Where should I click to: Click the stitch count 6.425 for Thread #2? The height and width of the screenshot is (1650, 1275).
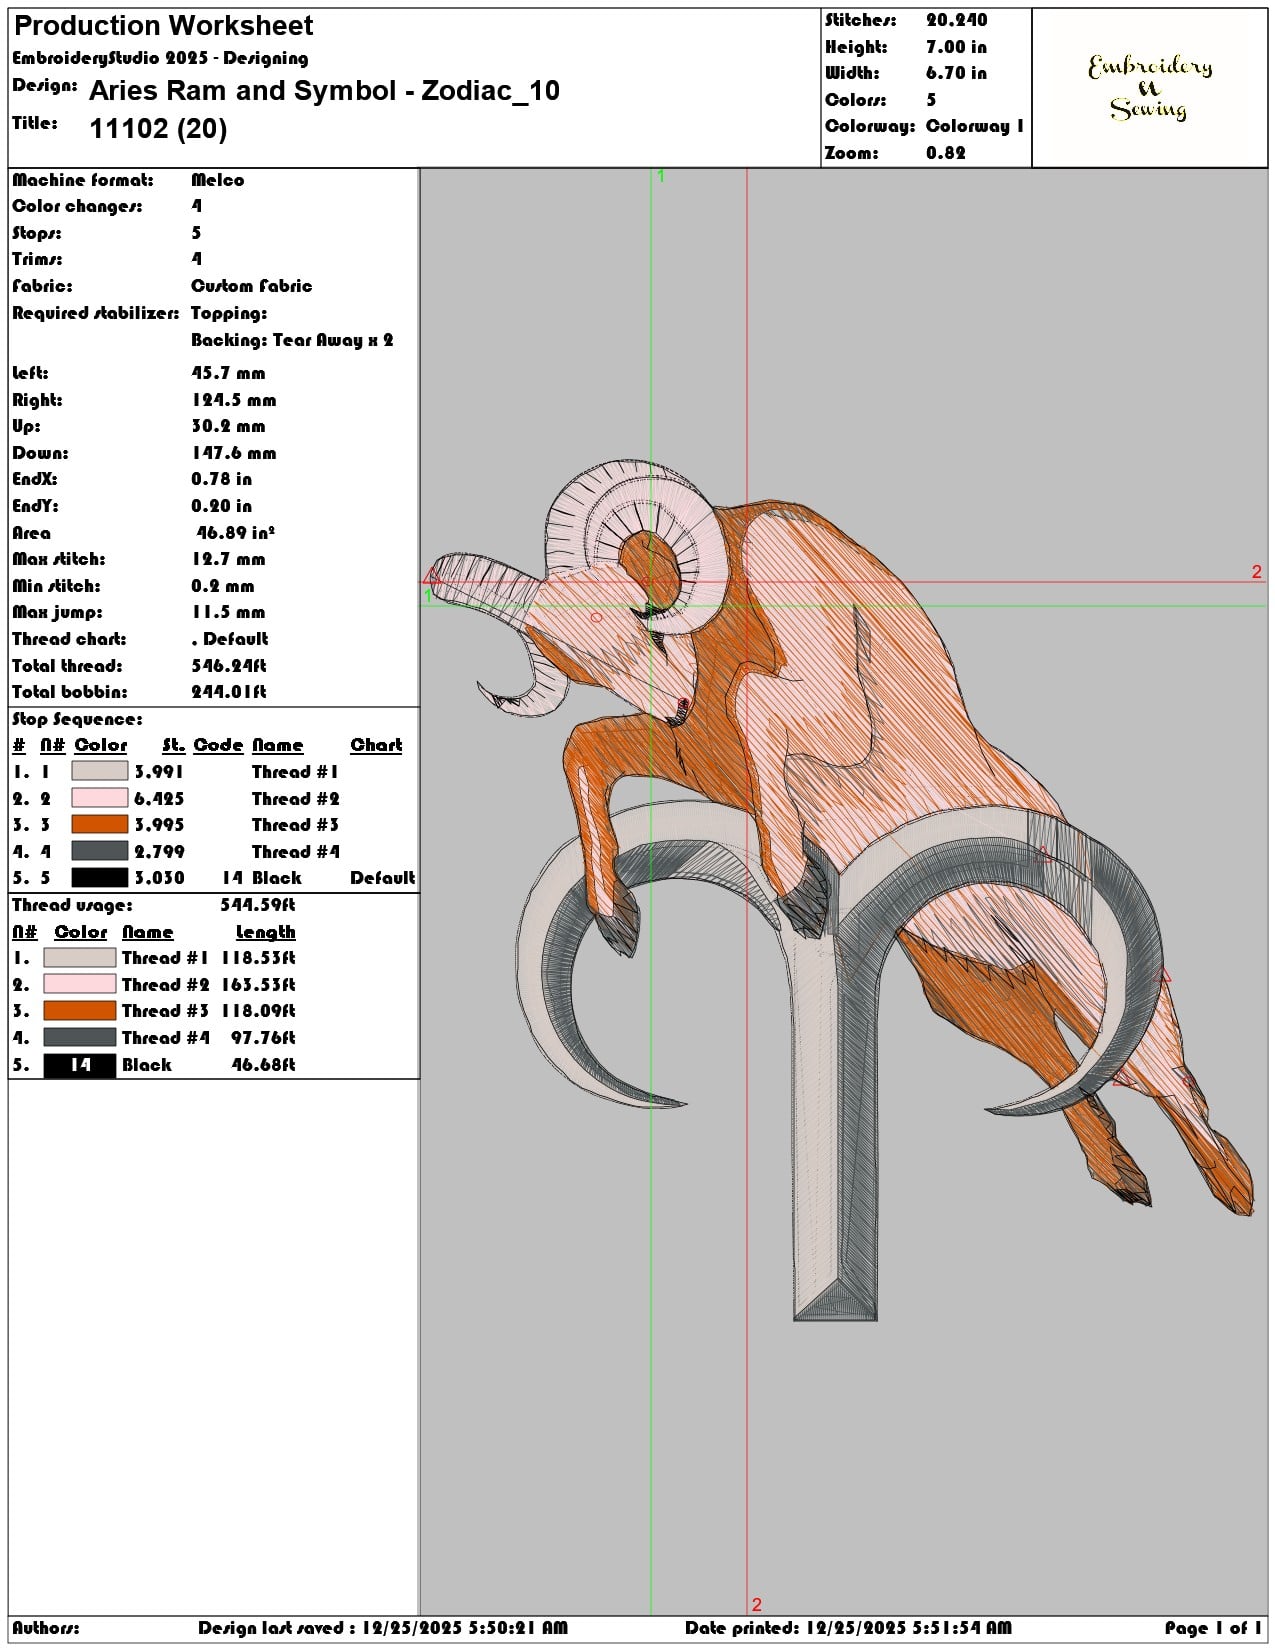click(159, 798)
